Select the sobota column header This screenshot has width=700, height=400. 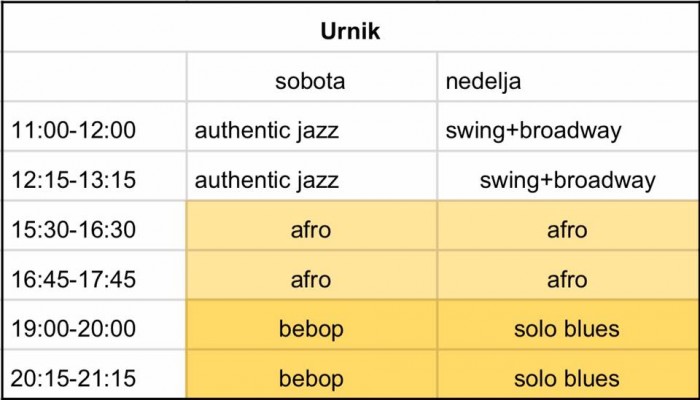312,77
